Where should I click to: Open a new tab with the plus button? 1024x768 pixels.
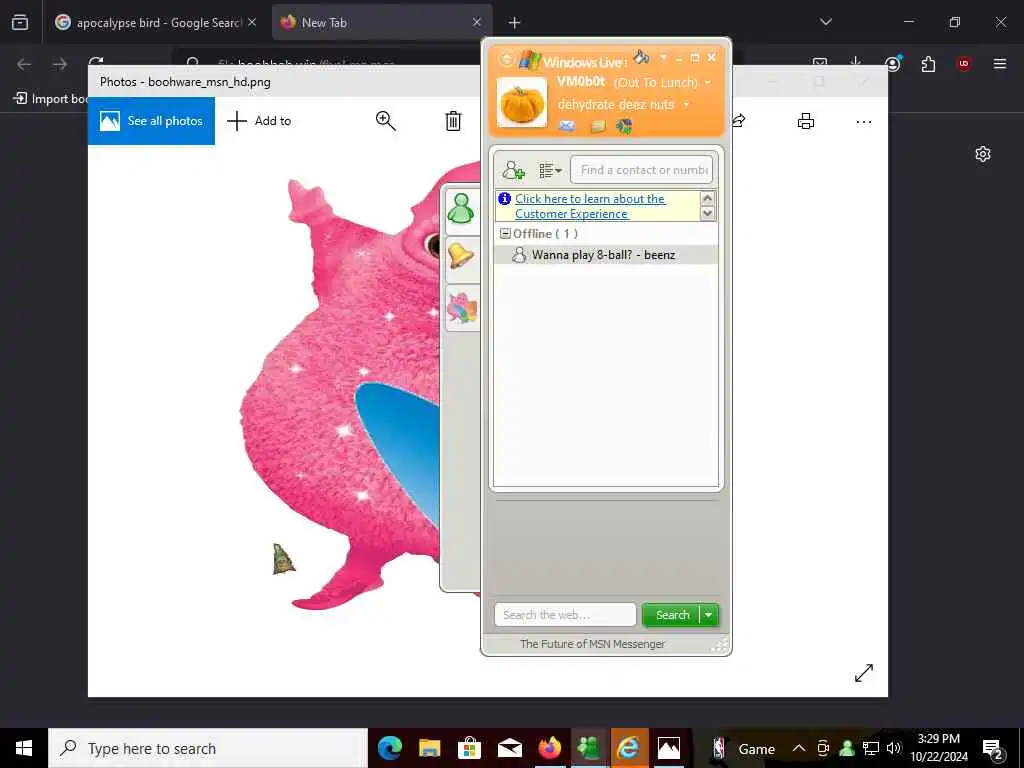[514, 23]
